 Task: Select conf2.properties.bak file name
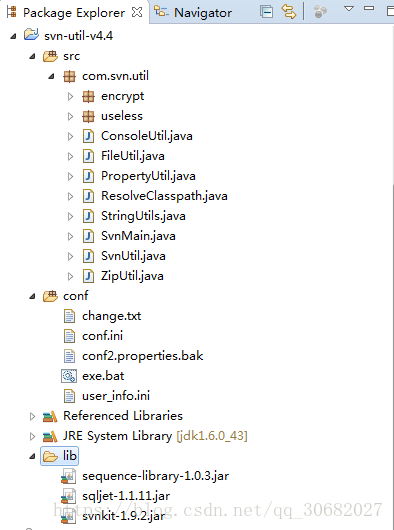pyautogui.click(x=143, y=356)
